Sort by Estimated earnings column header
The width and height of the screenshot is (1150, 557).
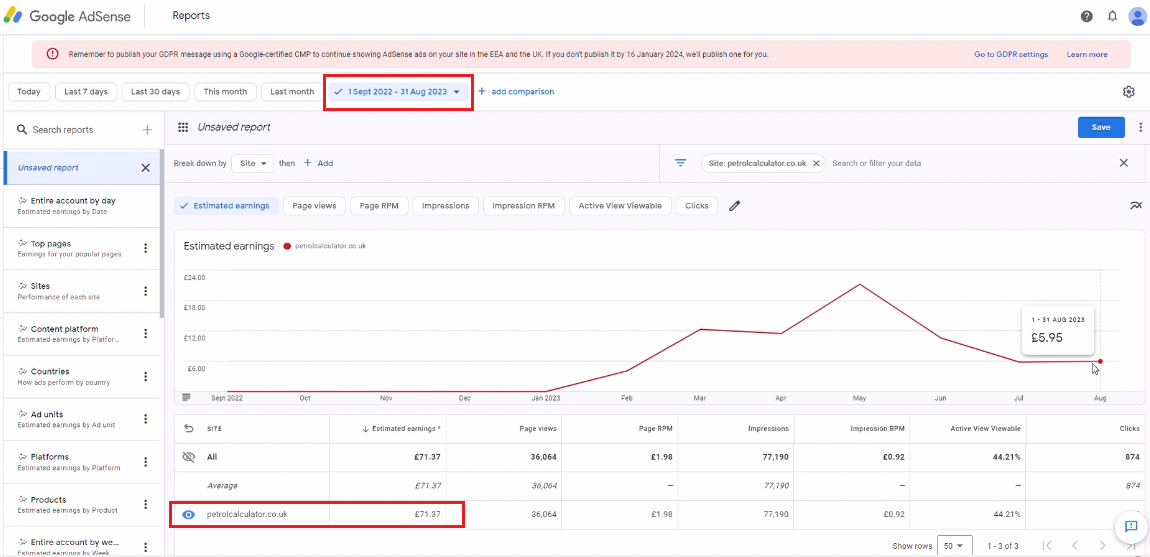pyautogui.click(x=402, y=429)
